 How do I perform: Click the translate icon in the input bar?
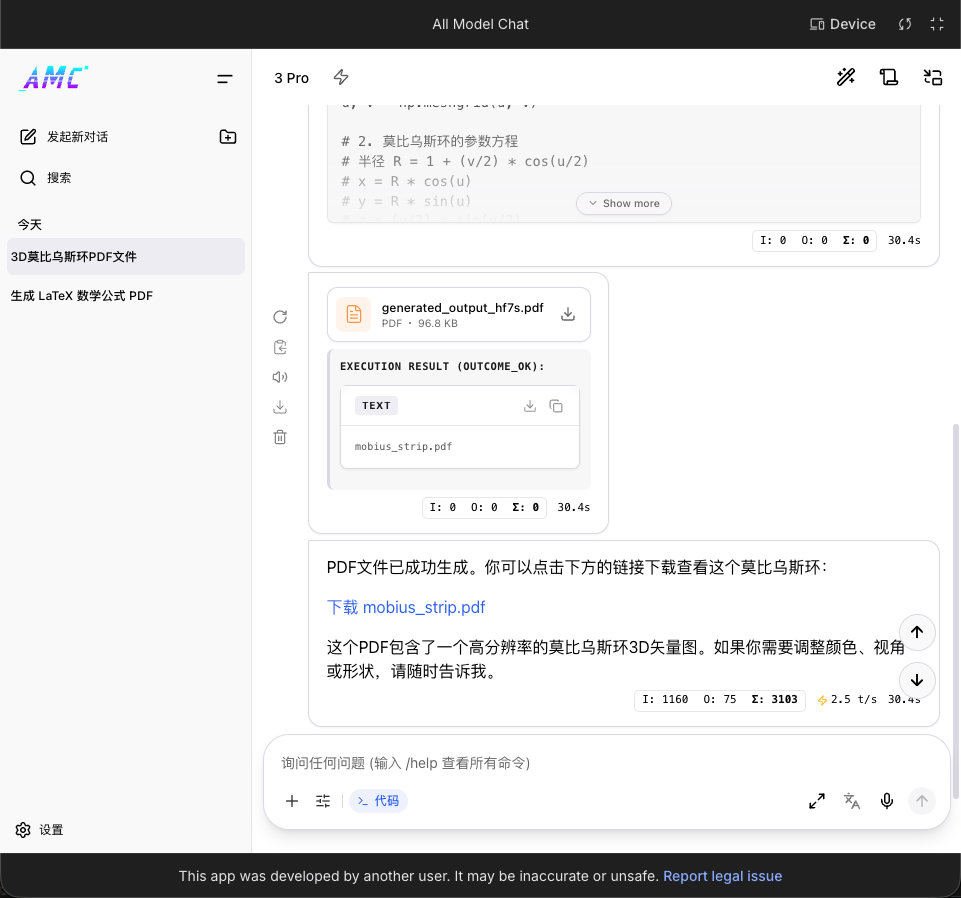tap(852, 801)
